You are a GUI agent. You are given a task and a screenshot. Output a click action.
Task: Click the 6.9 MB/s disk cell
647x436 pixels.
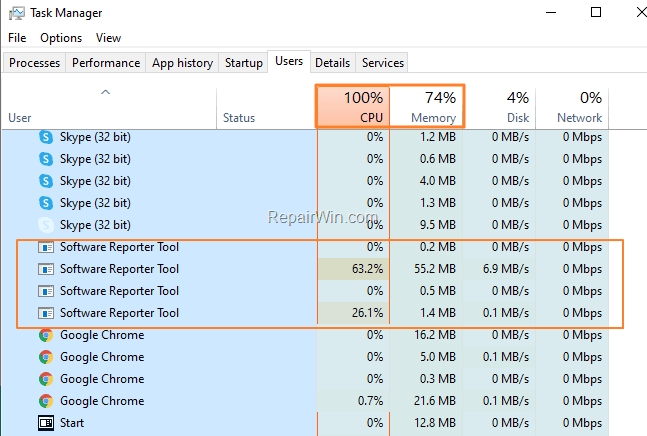click(x=499, y=269)
